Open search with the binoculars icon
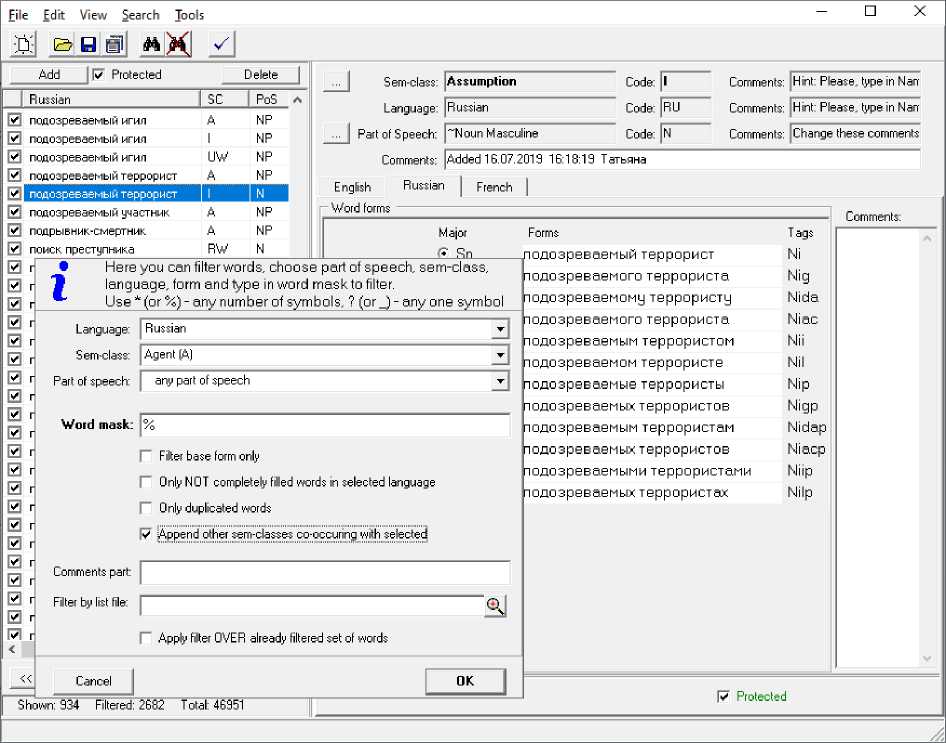Viewport: 946px width, 743px height. [152, 44]
